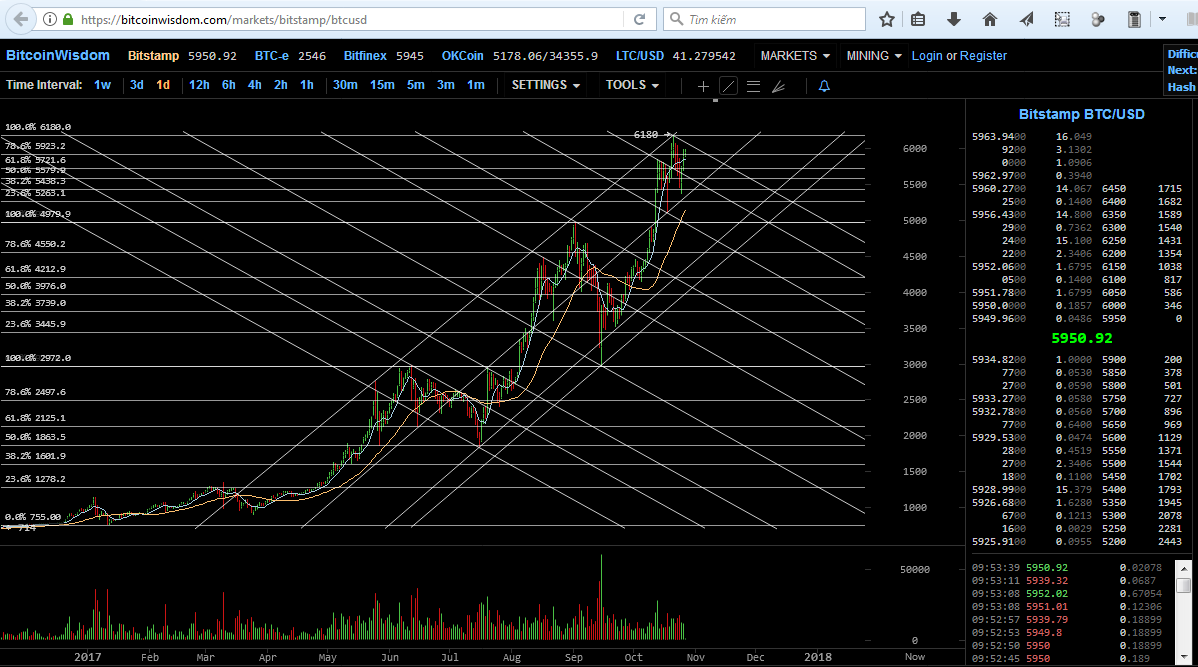
Task: Set time interval to 3d
Action: [137, 85]
